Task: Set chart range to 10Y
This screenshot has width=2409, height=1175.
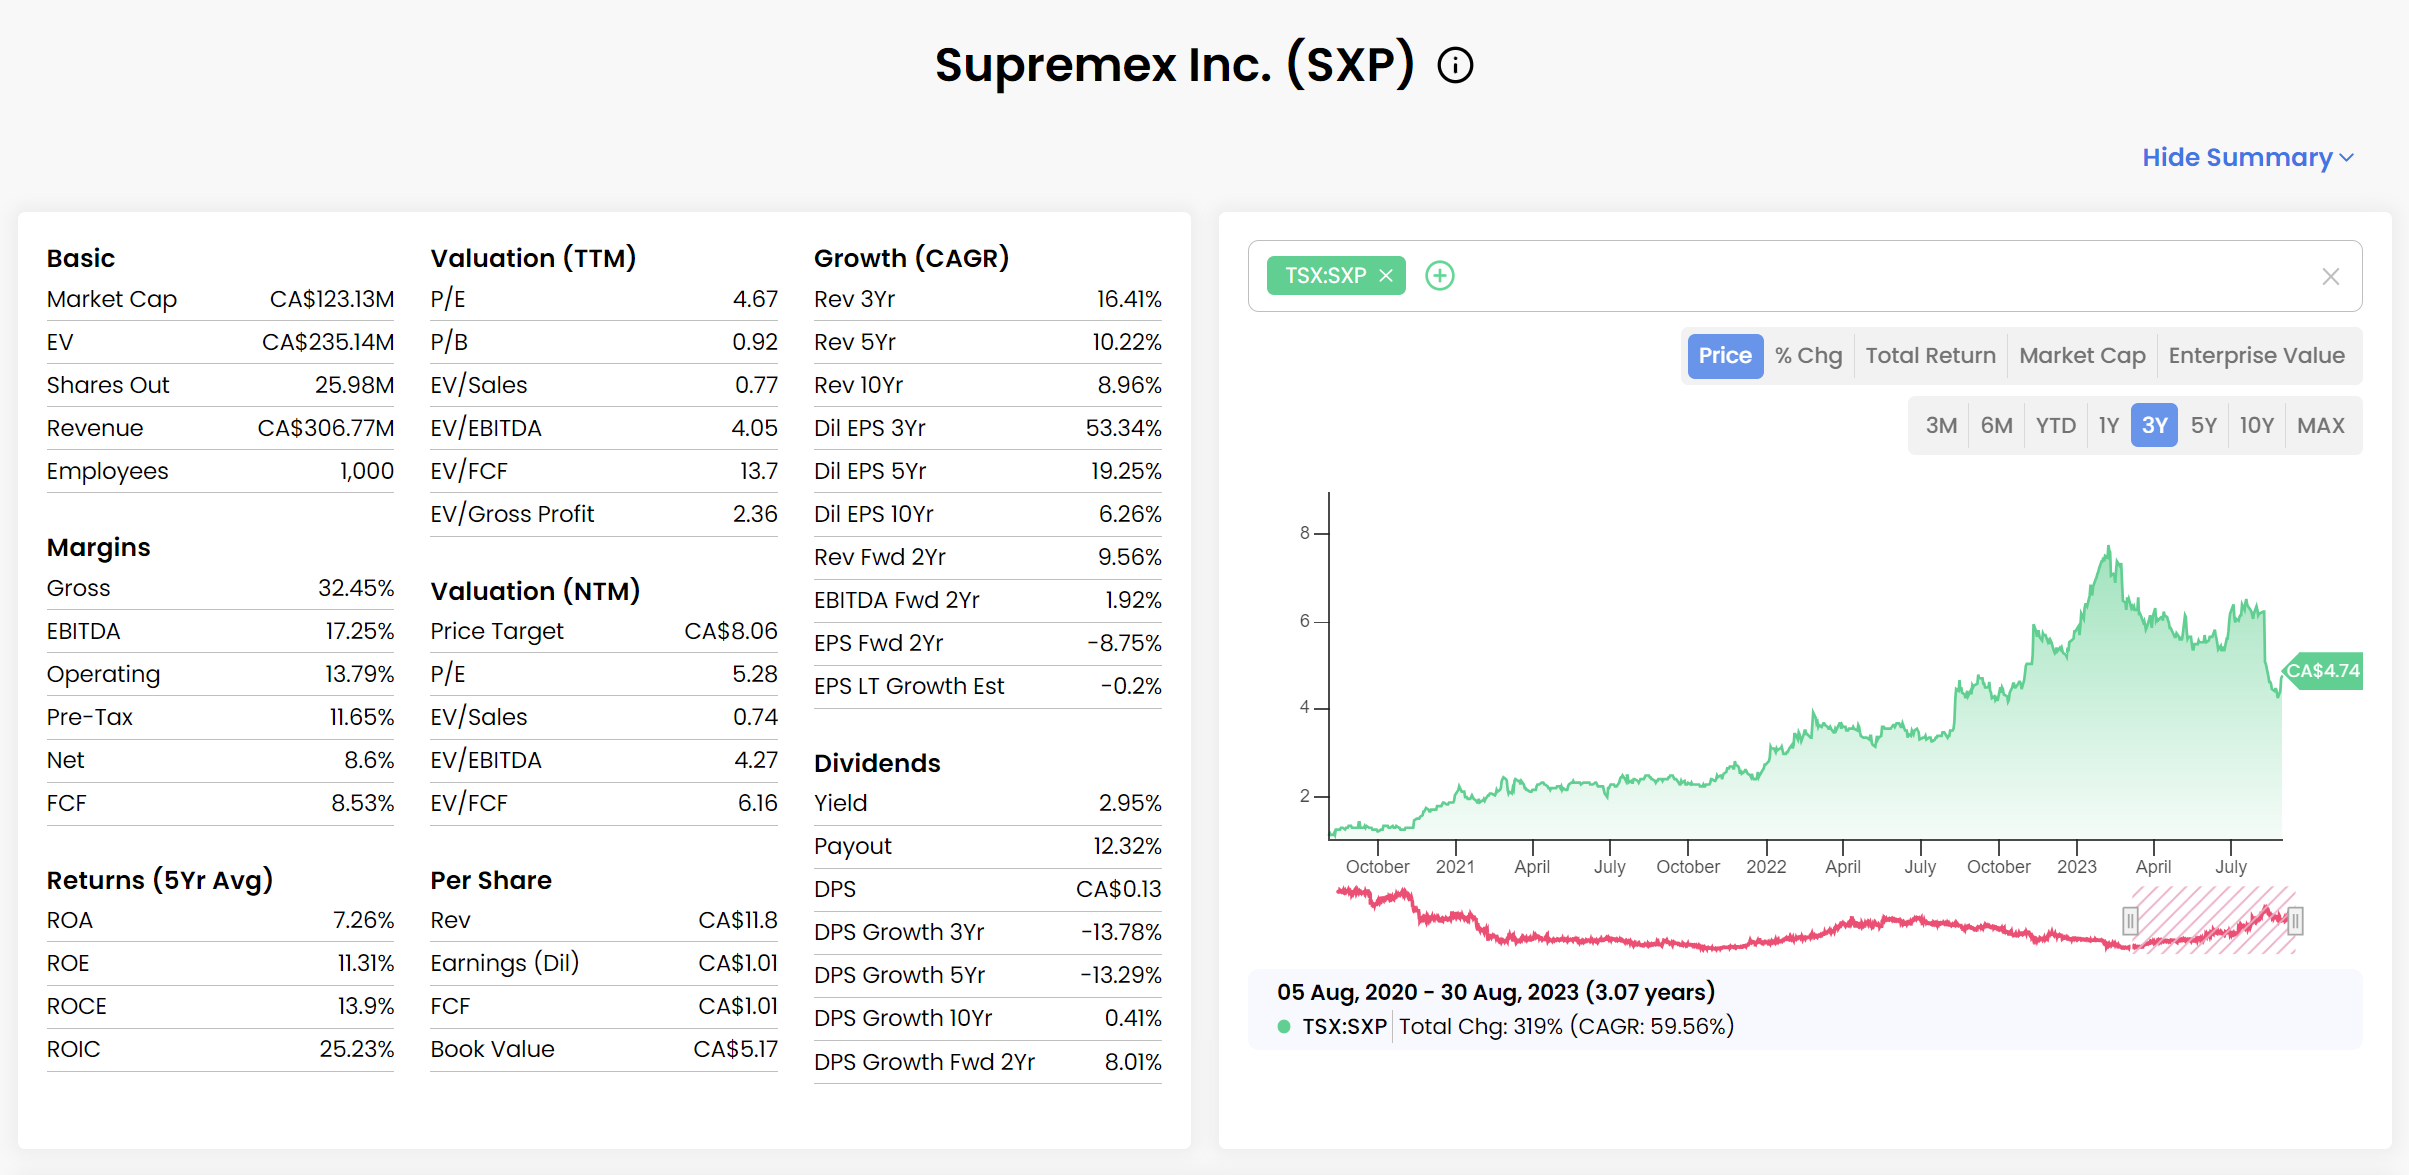Action: click(2256, 426)
